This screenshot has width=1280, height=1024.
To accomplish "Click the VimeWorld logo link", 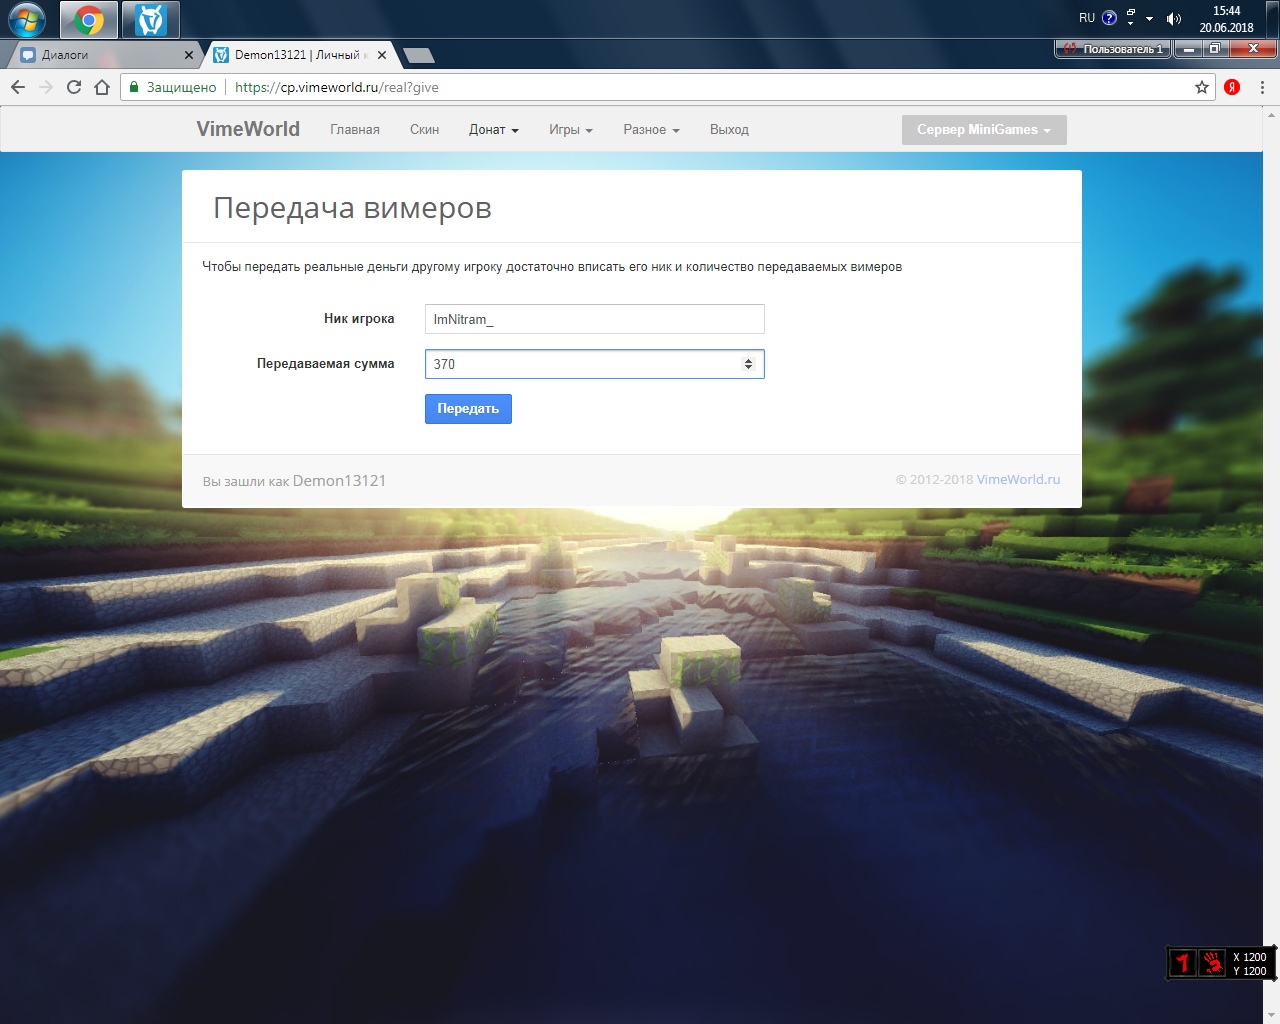I will (248, 129).
